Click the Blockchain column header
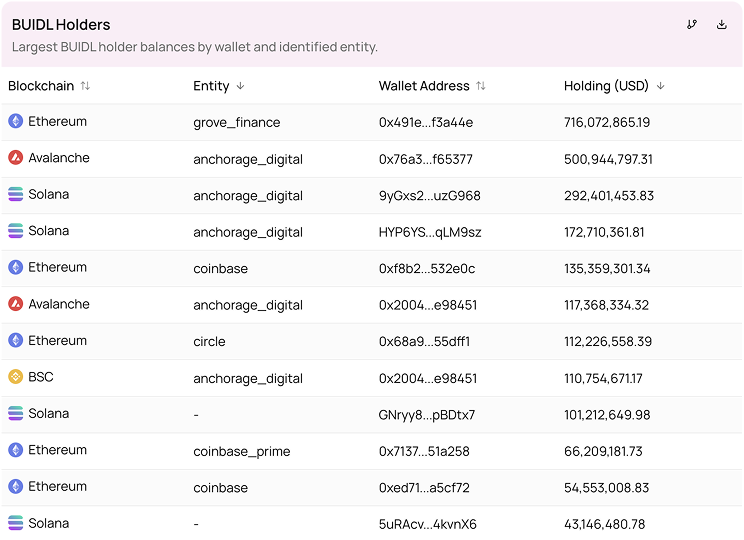The width and height of the screenshot is (744, 540). pos(41,86)
